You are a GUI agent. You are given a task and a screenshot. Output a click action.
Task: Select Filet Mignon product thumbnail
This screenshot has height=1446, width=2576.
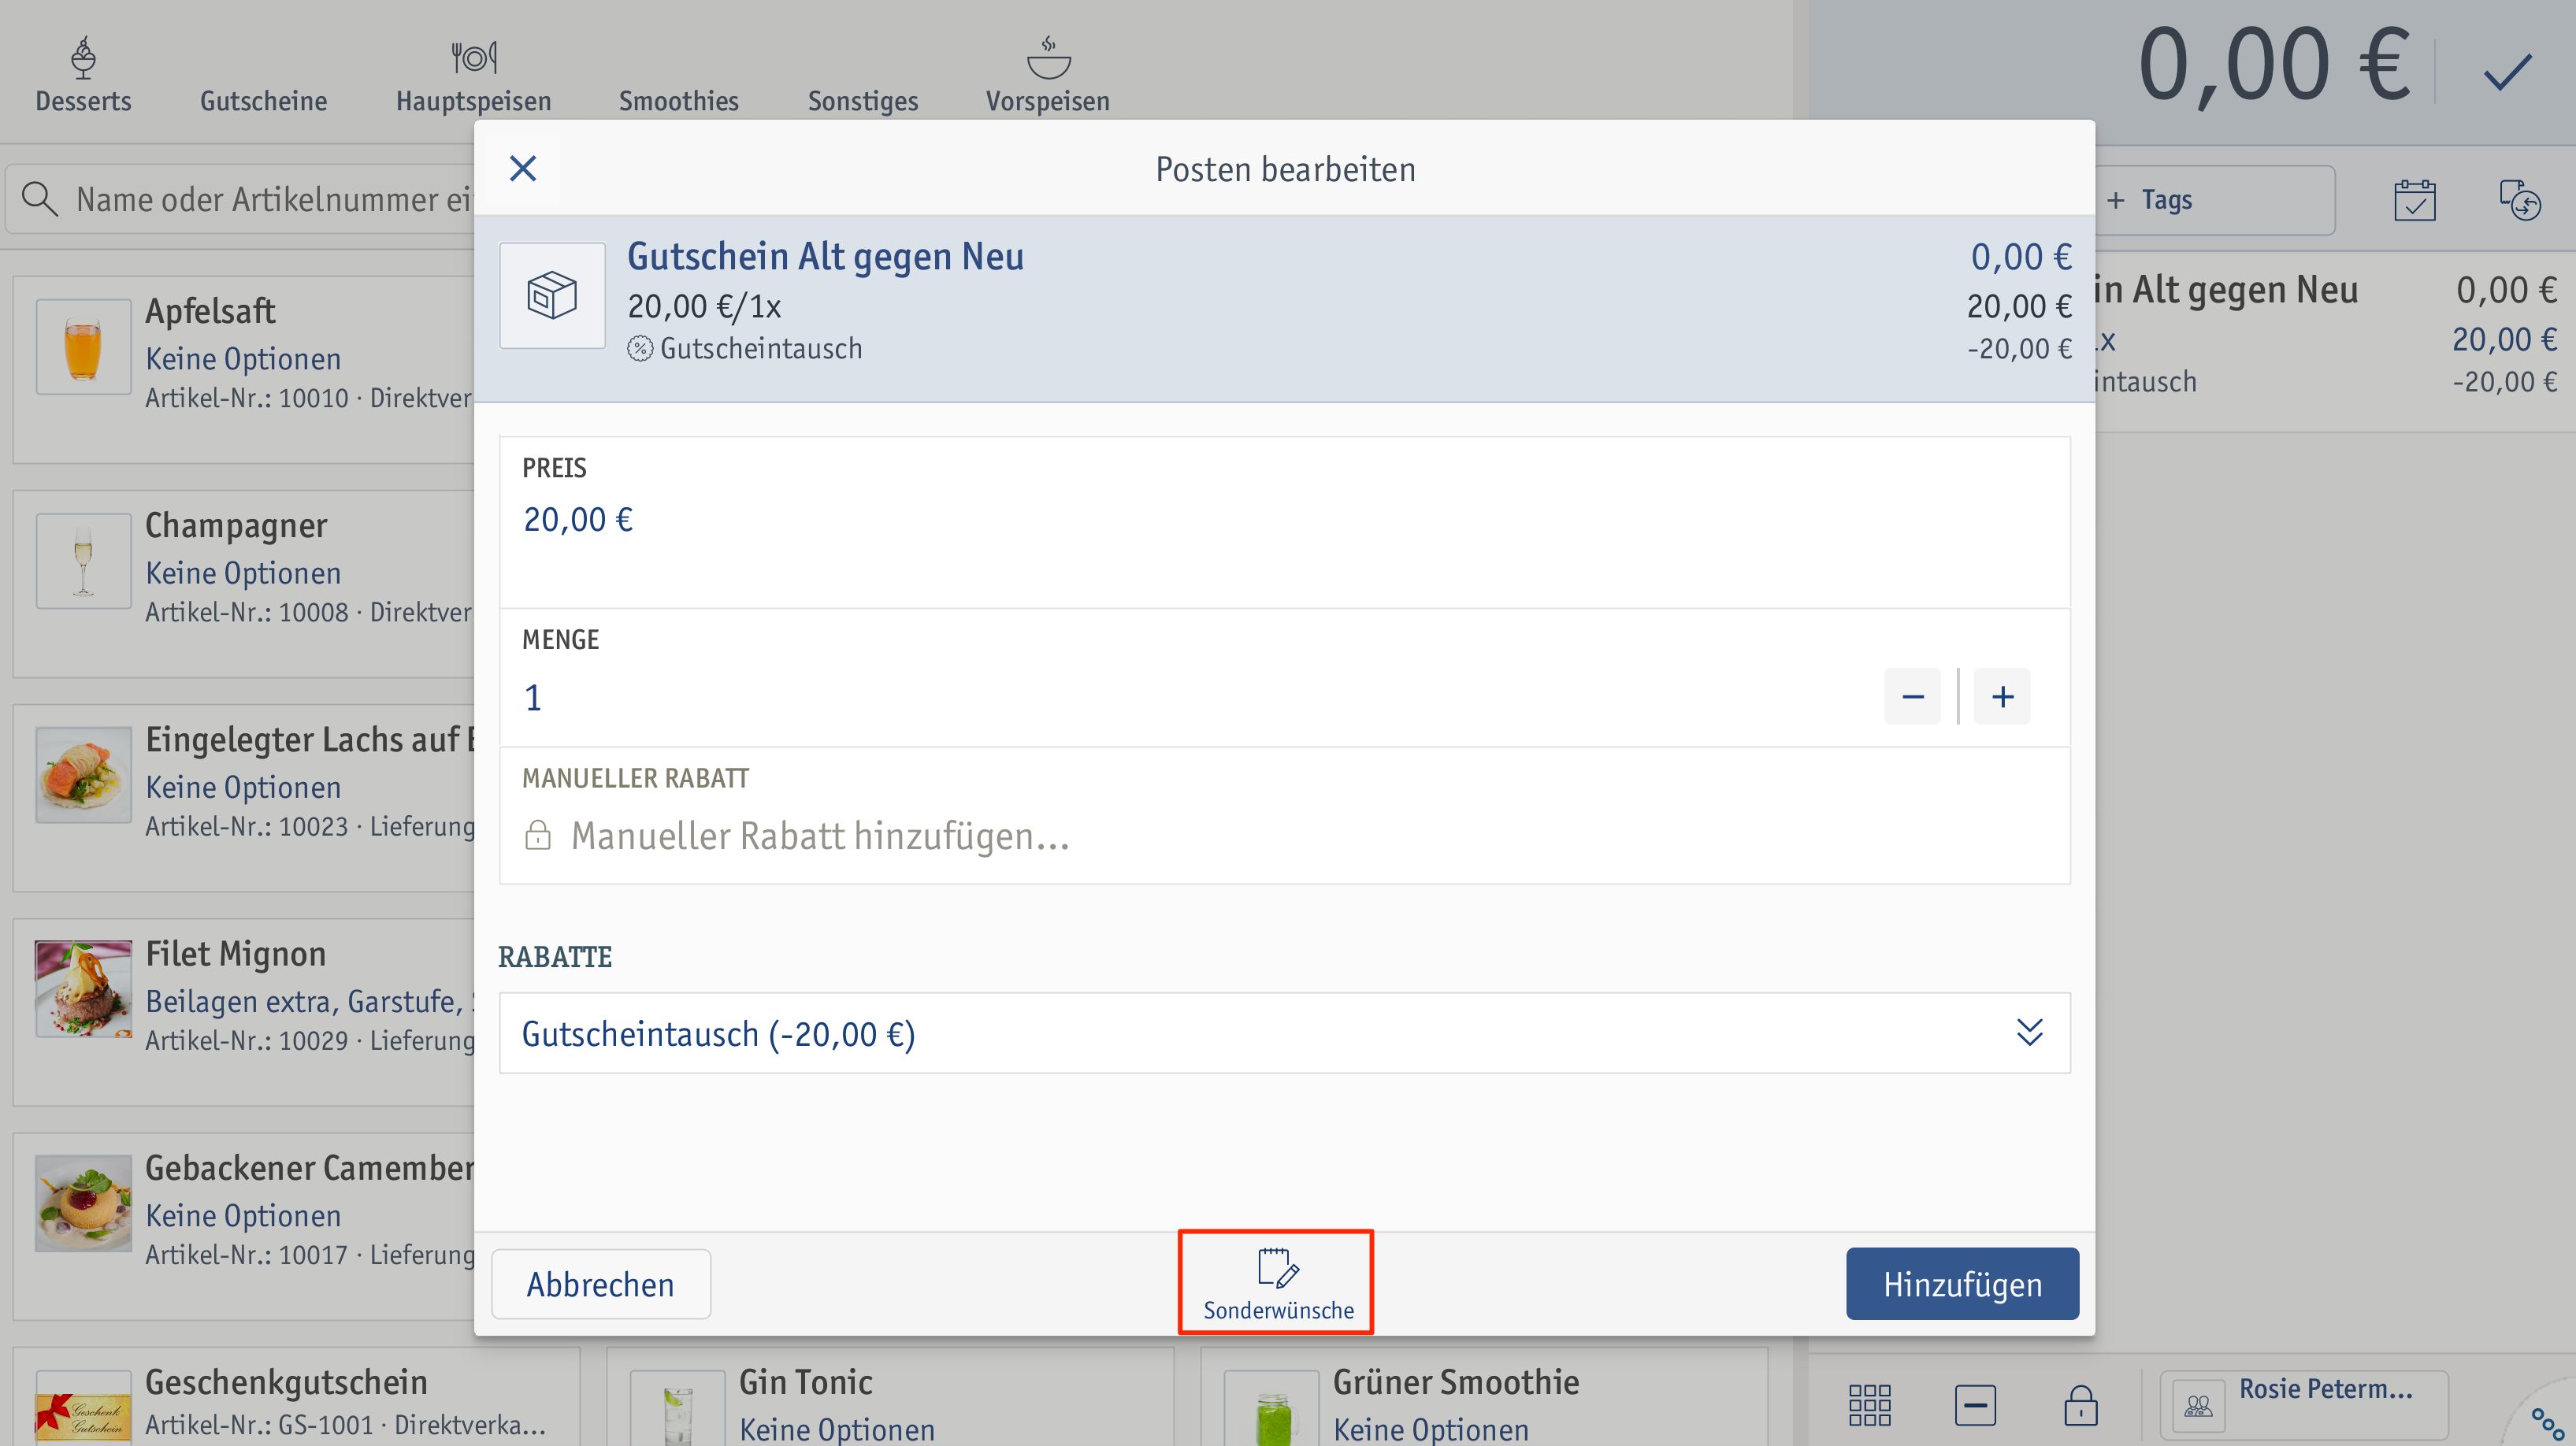83,988
